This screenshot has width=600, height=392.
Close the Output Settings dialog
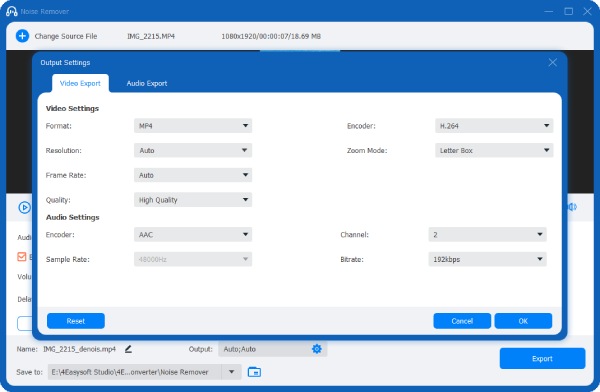point(552,62)
